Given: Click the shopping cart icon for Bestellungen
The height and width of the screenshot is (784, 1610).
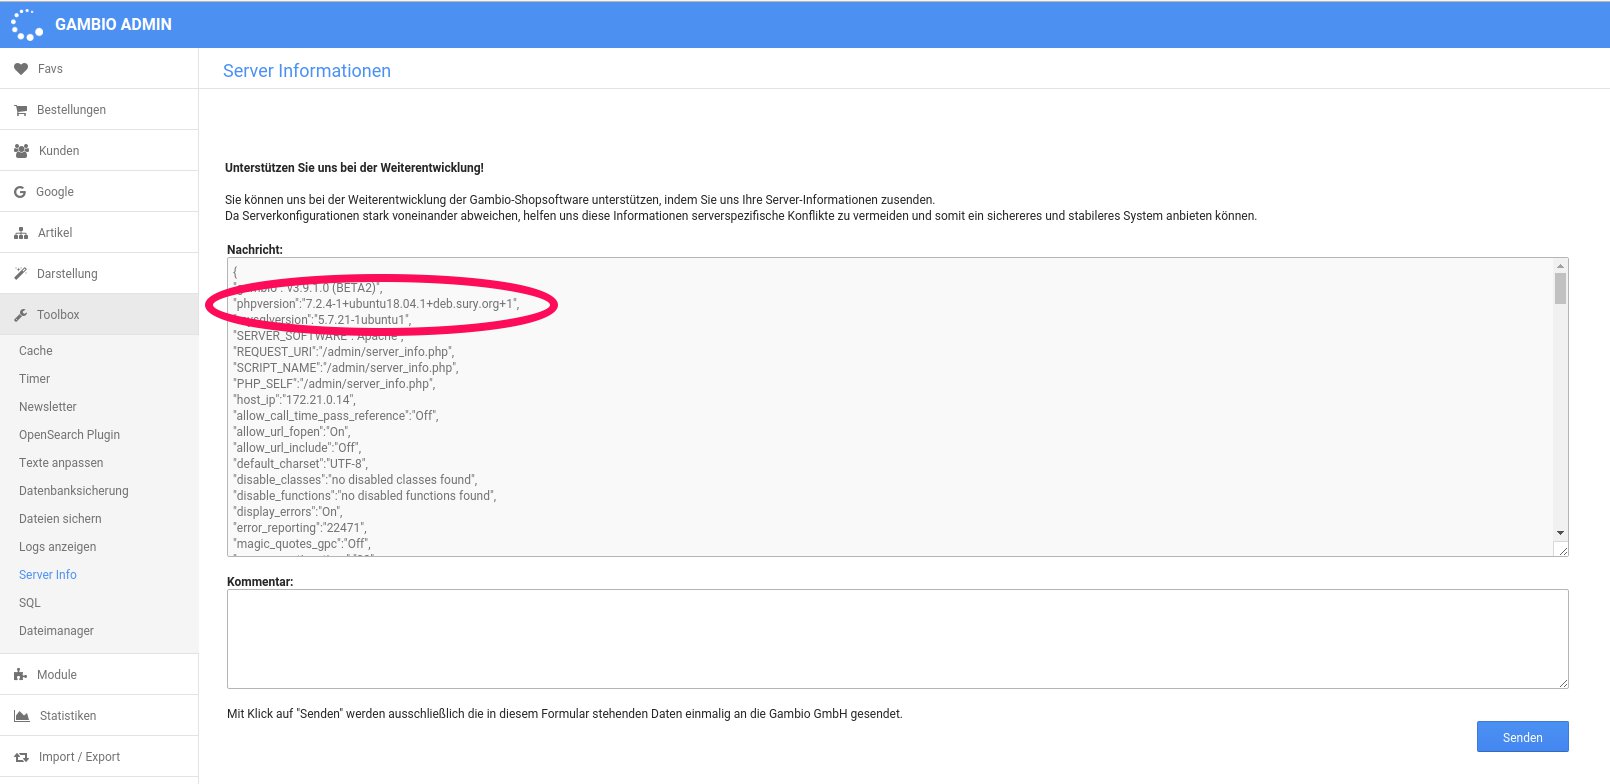Looking at the screenshot, I should pyautogui.click(x=21, y=110).
